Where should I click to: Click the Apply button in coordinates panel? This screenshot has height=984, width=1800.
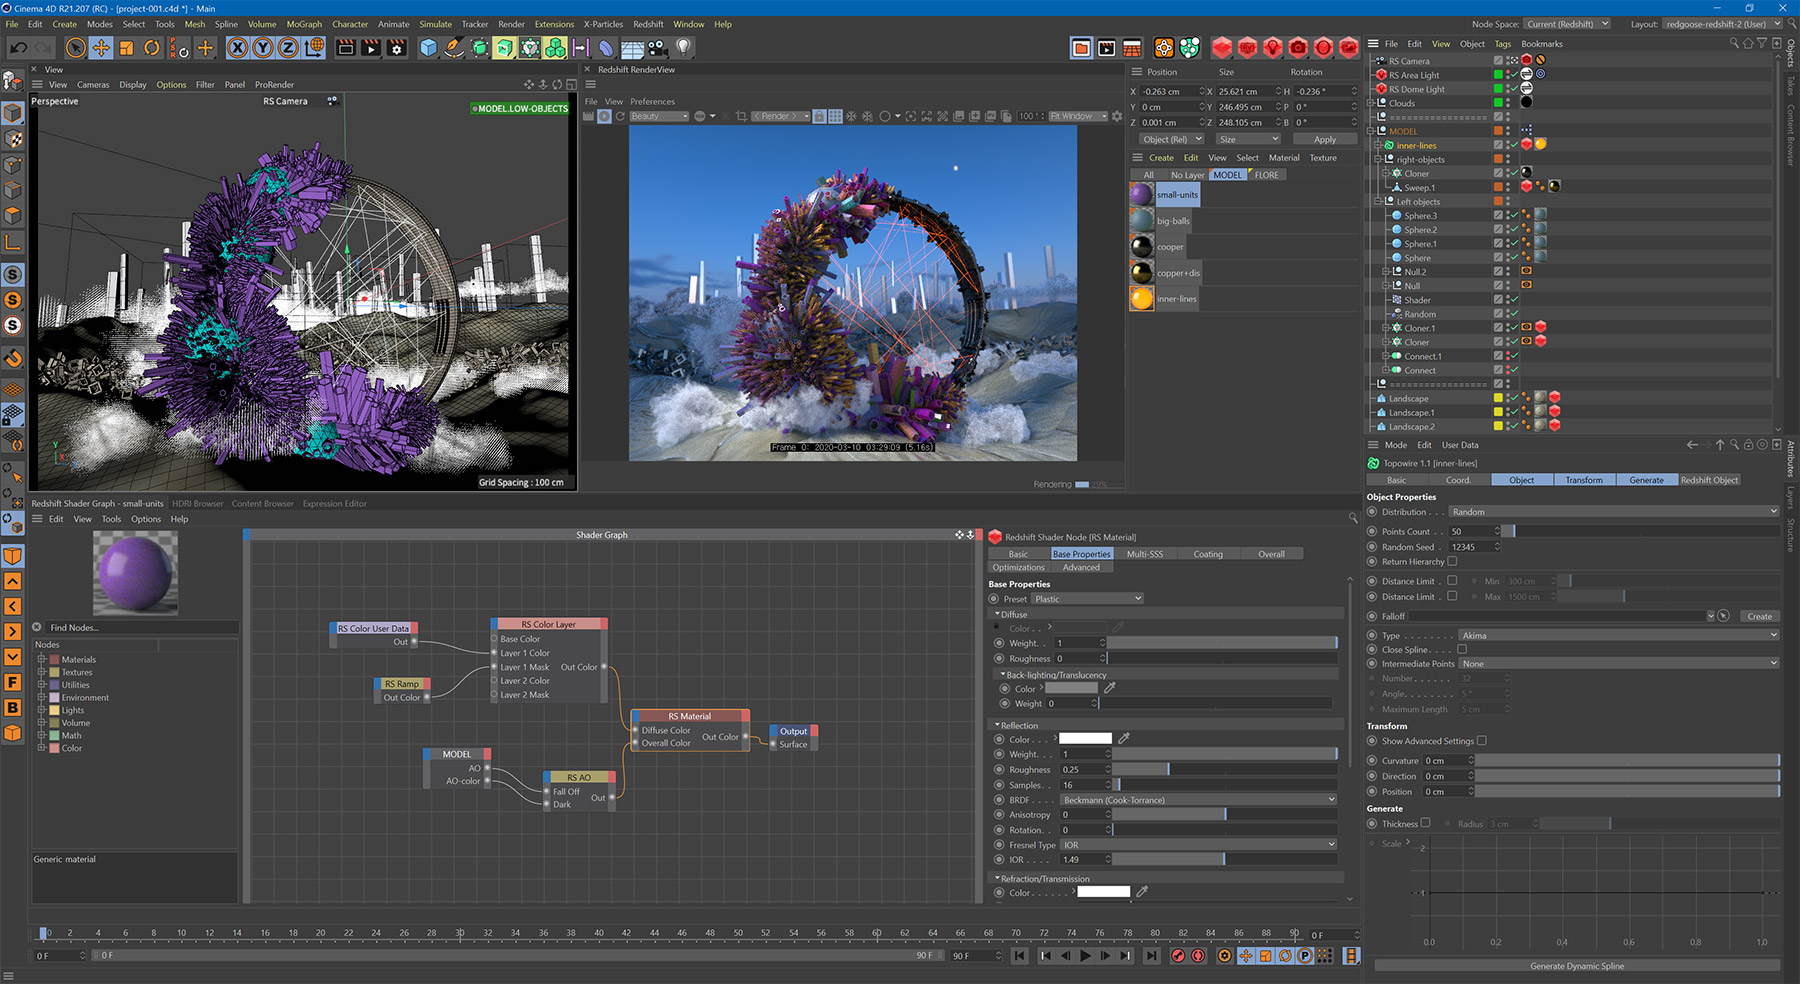point(1324,140)
